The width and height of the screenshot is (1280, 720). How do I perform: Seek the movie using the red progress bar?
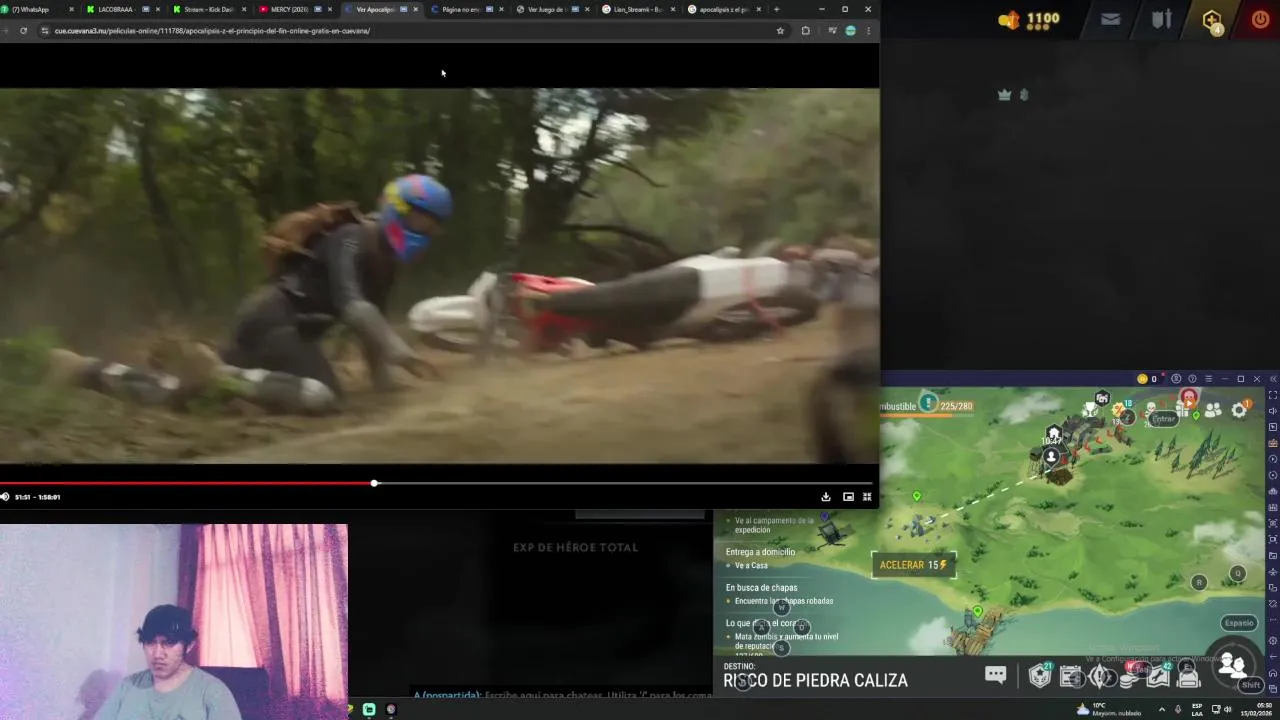click(x=436, y=483)
